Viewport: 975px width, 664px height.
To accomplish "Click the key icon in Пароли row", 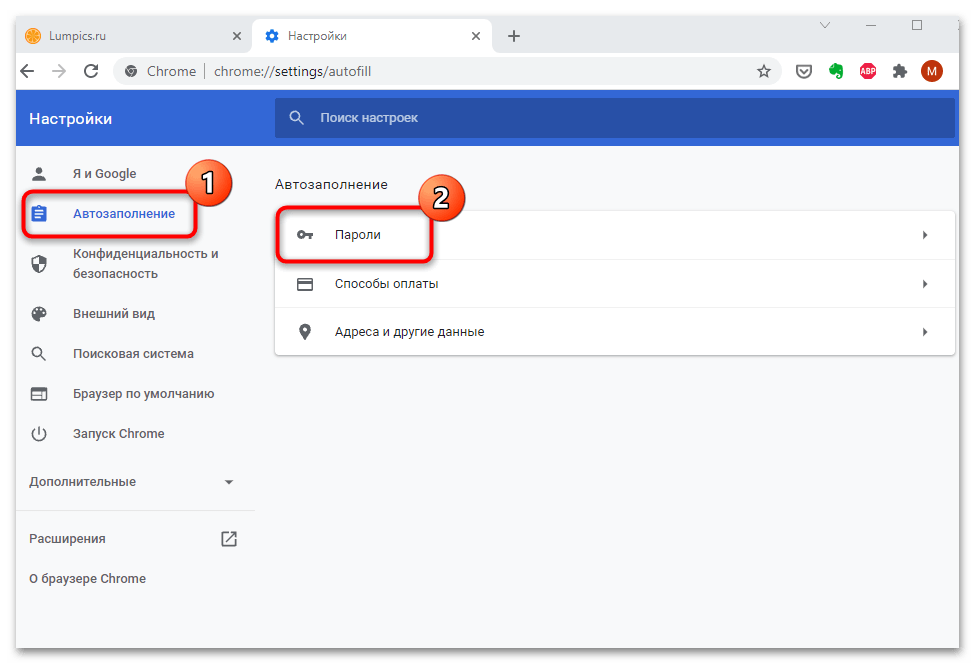I will (305, 235).
